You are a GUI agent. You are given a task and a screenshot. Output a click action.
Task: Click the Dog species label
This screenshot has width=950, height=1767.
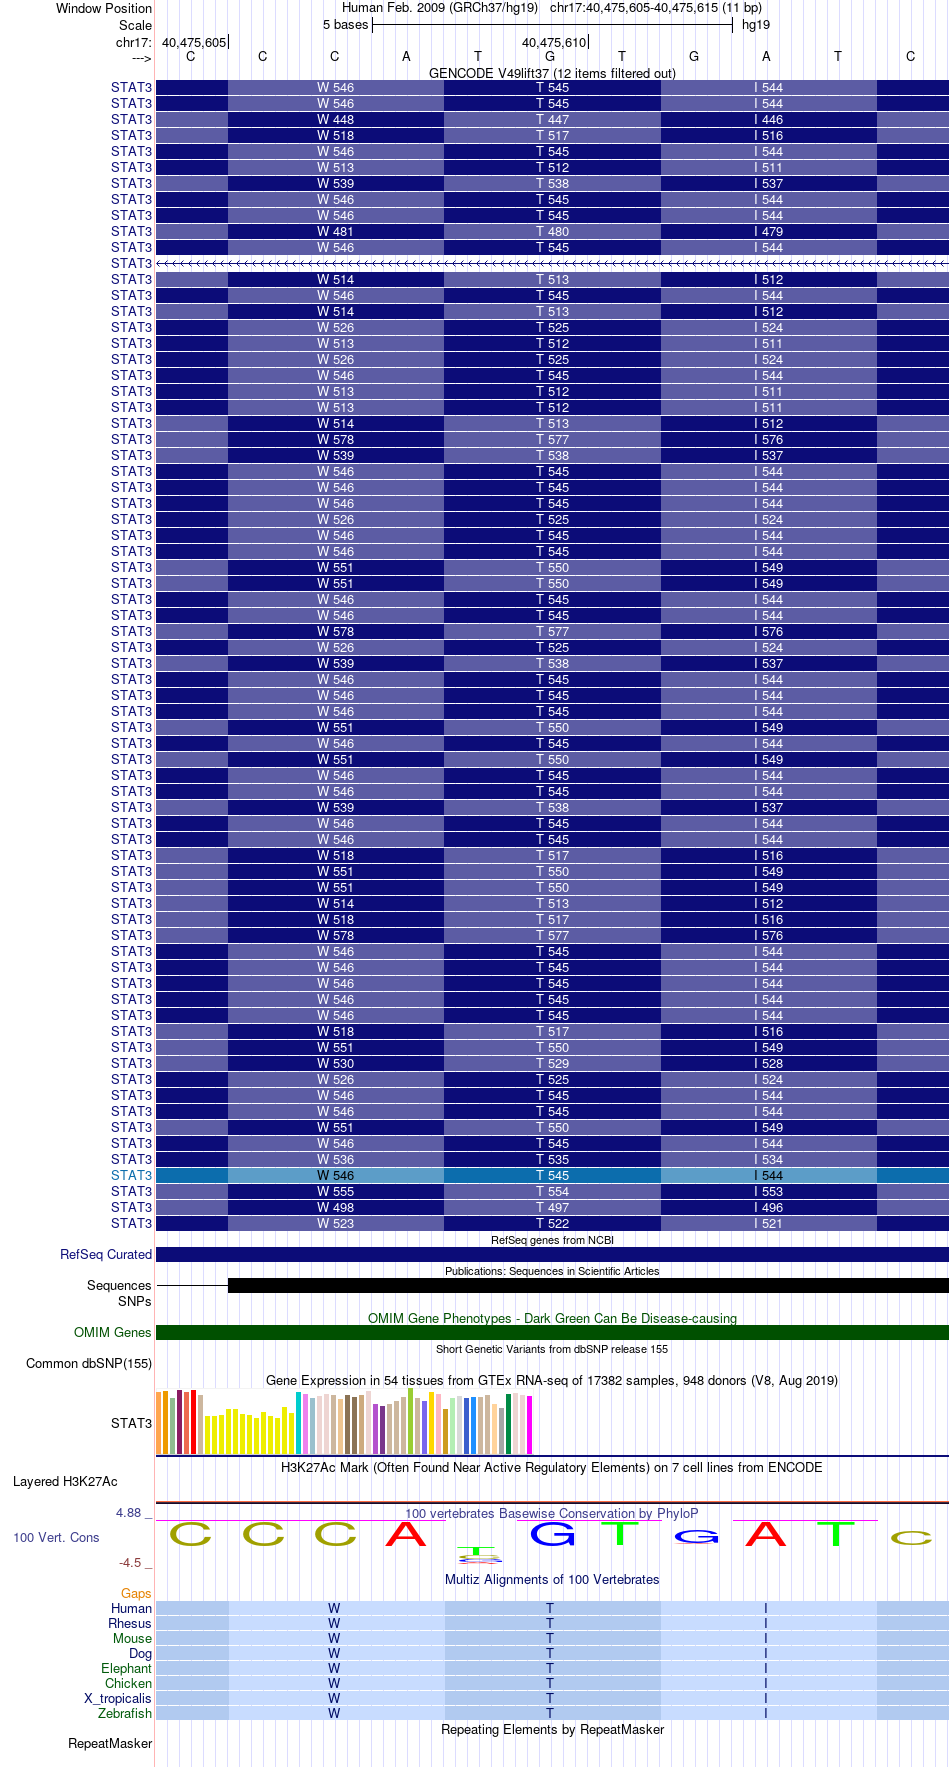pos(140,1653)
